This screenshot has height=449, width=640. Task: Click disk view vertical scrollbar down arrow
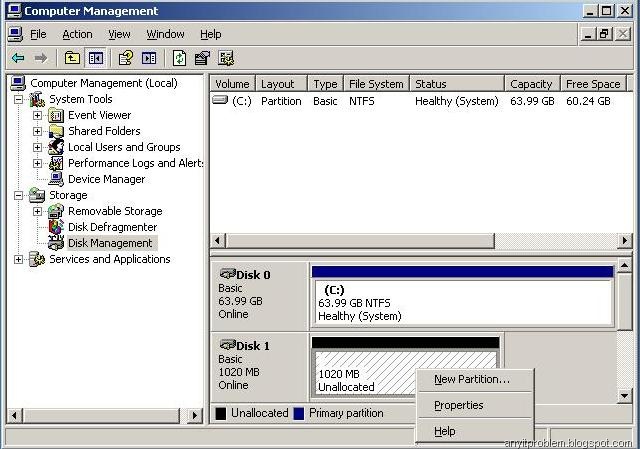pos(624,396)
